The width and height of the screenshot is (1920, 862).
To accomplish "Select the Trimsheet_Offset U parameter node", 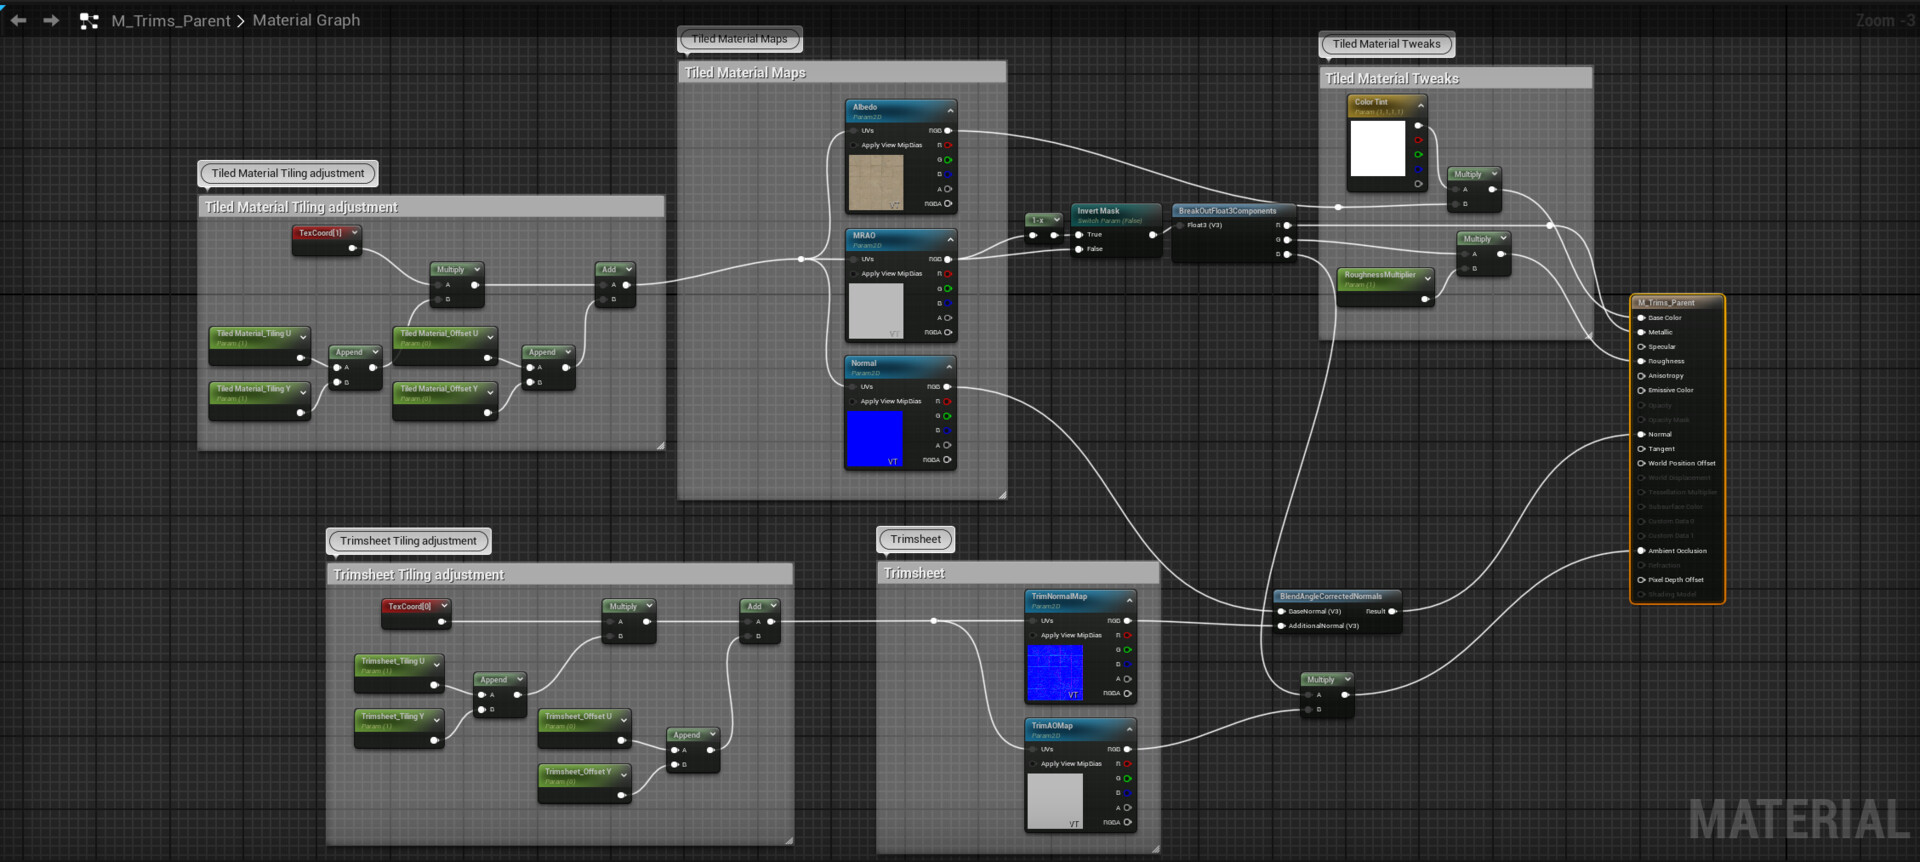I will tap(585, 728).
